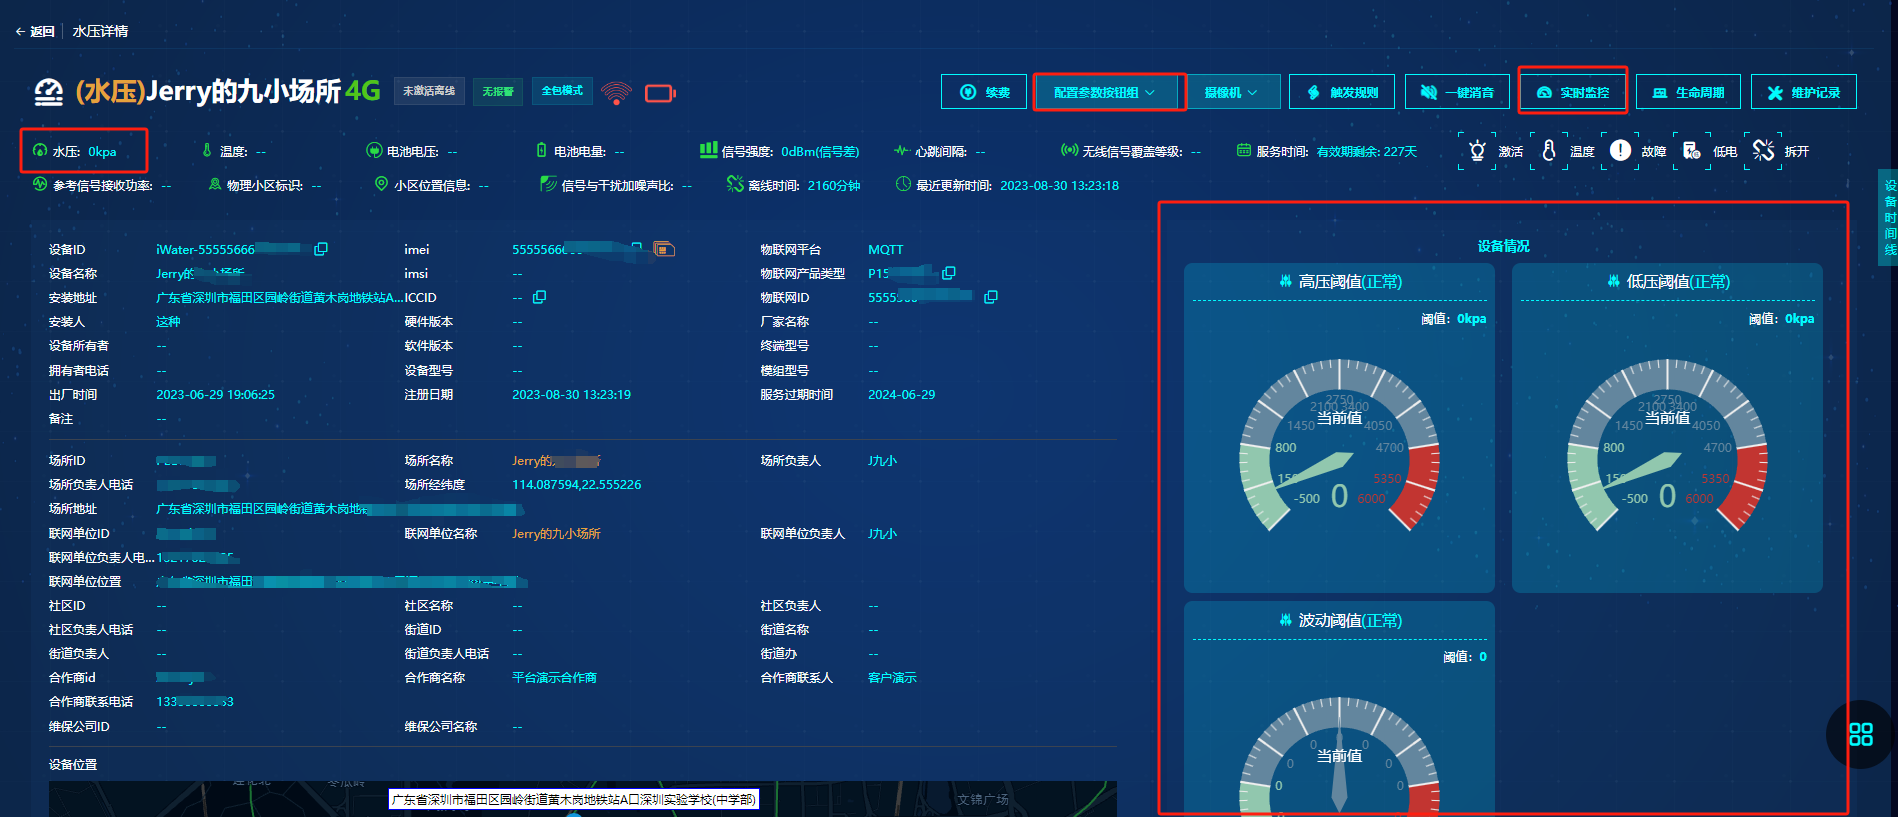Click the 高压阈值(正常) card header
Image resolution: width=1898 pixels, height=817 pixels.
point(1340,282)
